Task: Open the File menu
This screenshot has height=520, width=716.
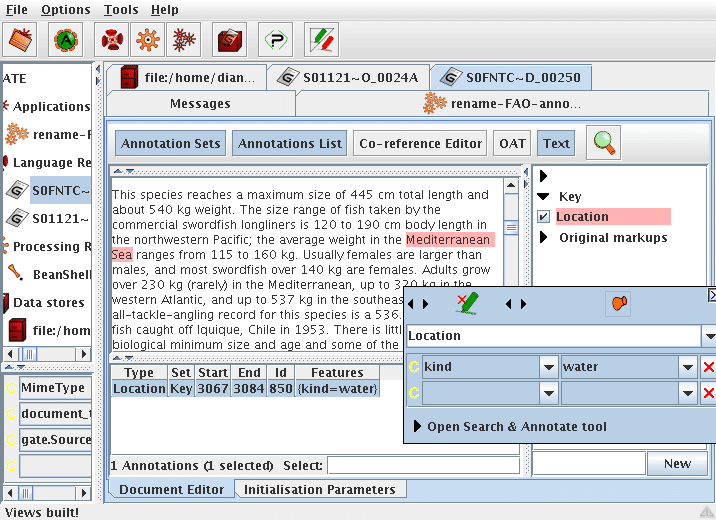Action: [x=16, y=10]
